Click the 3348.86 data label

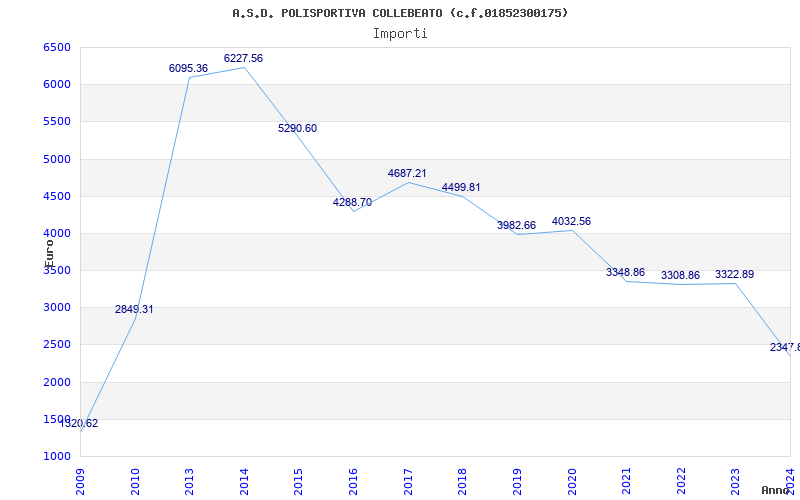[625, 273]
